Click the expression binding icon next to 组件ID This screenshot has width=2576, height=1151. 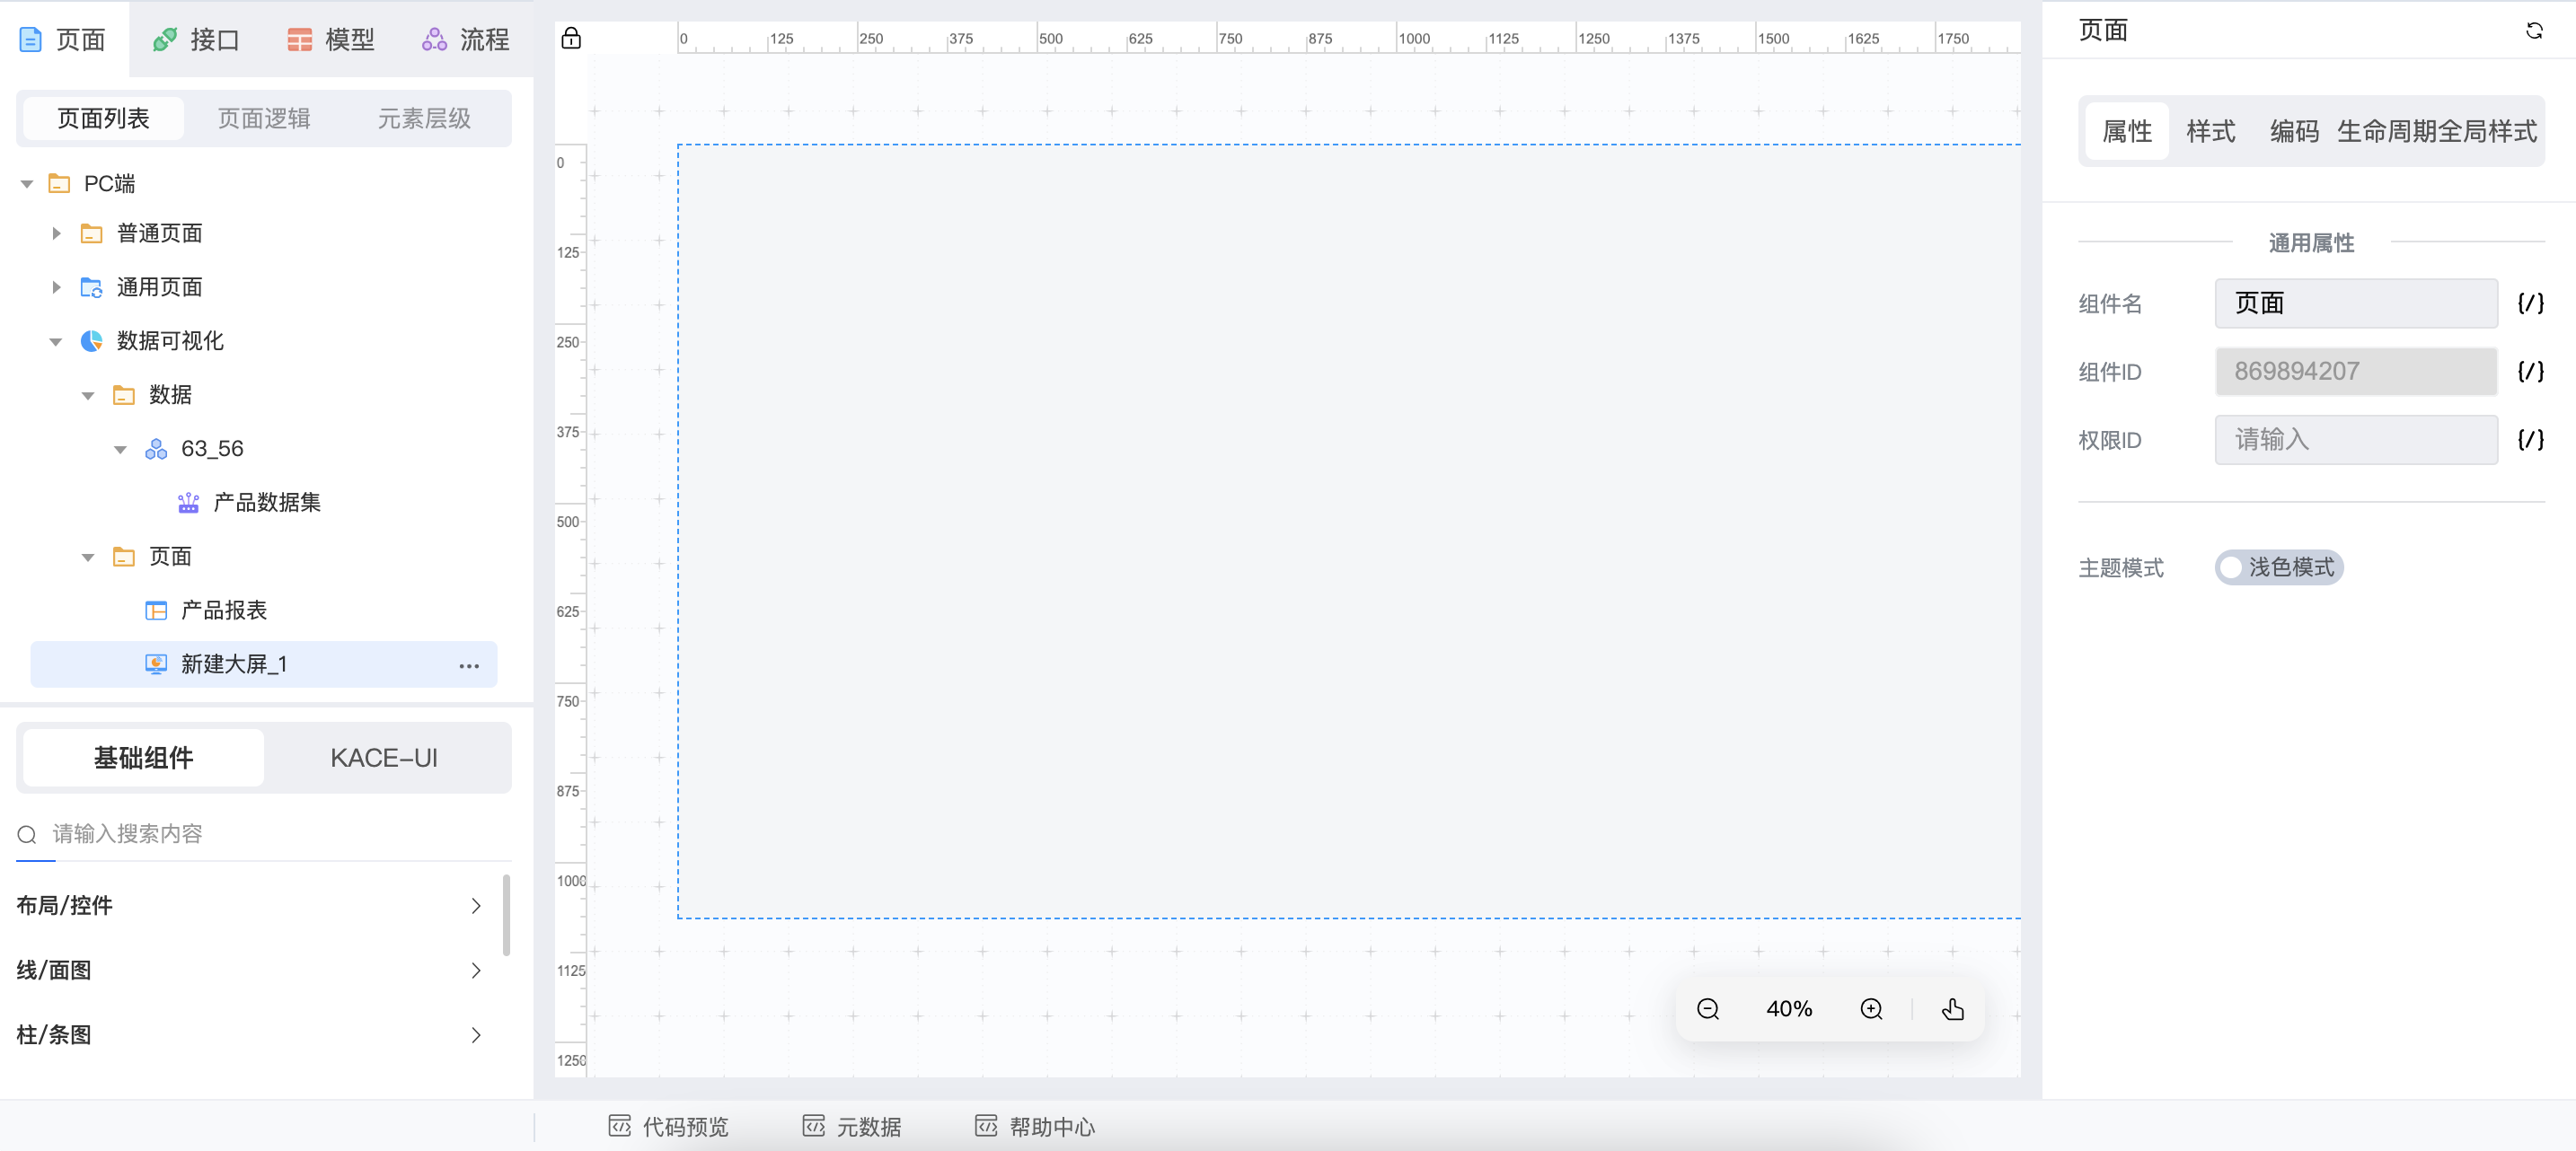pos(2531,372)
